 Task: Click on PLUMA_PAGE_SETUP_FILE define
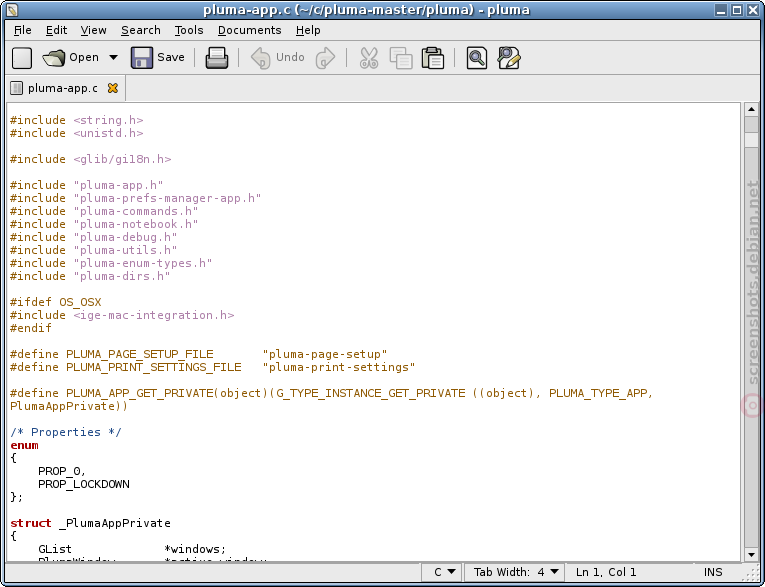[140, 354]
